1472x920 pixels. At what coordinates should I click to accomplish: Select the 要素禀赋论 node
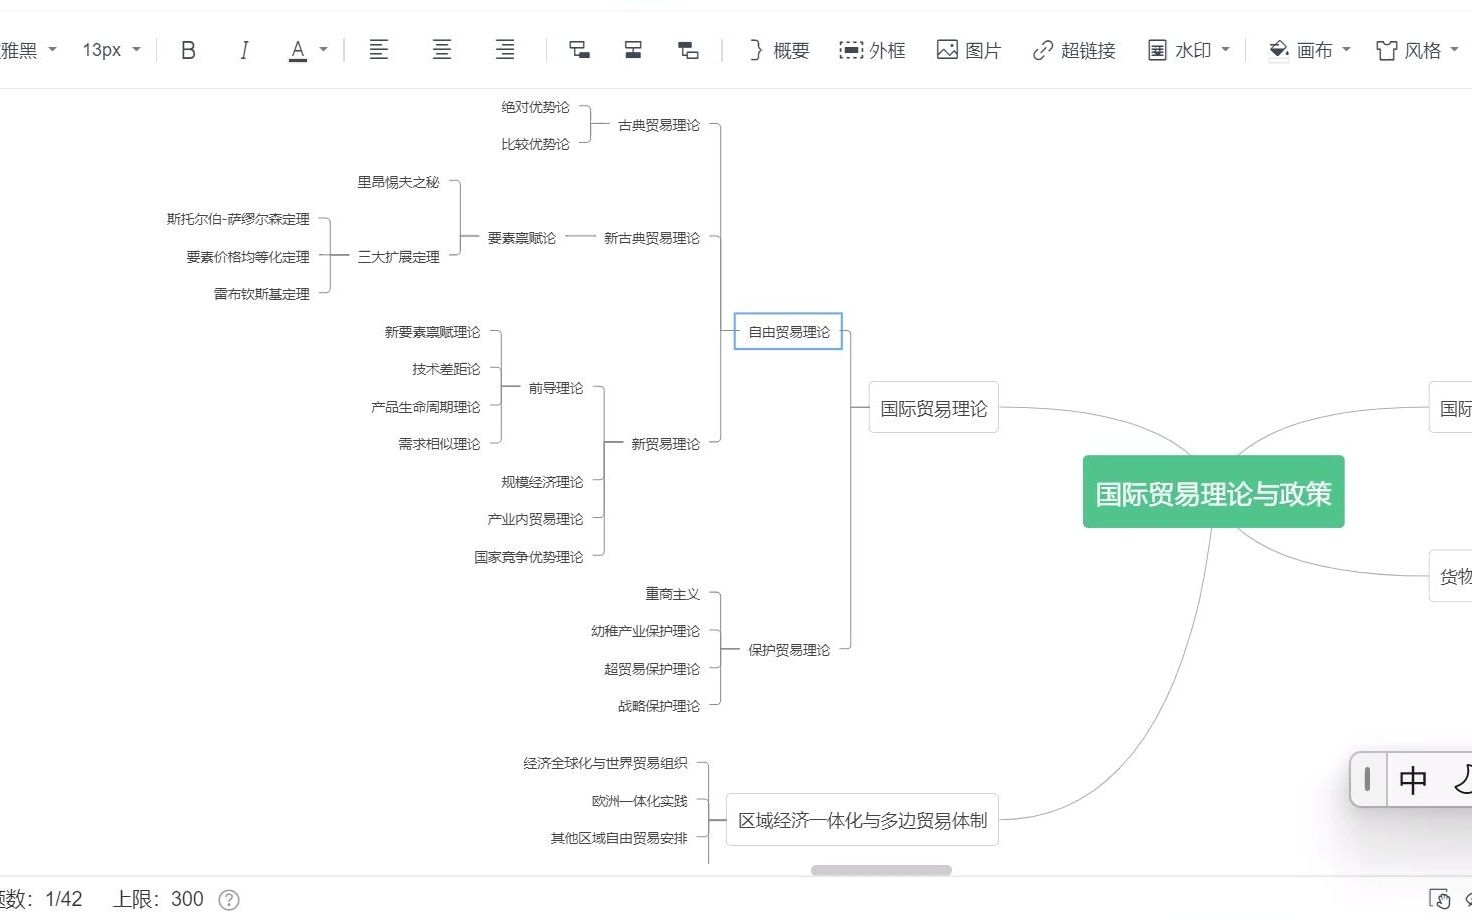(521, 238)
